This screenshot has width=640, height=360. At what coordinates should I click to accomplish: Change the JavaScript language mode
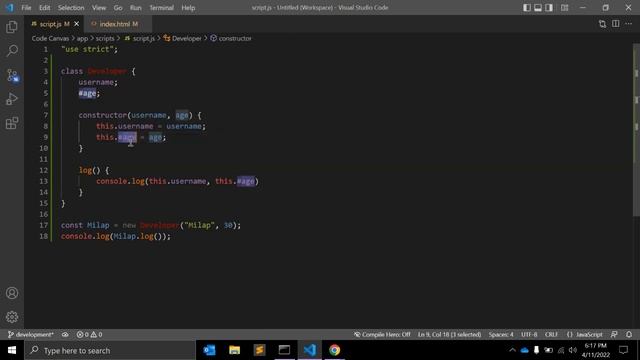tap(584, 334)
